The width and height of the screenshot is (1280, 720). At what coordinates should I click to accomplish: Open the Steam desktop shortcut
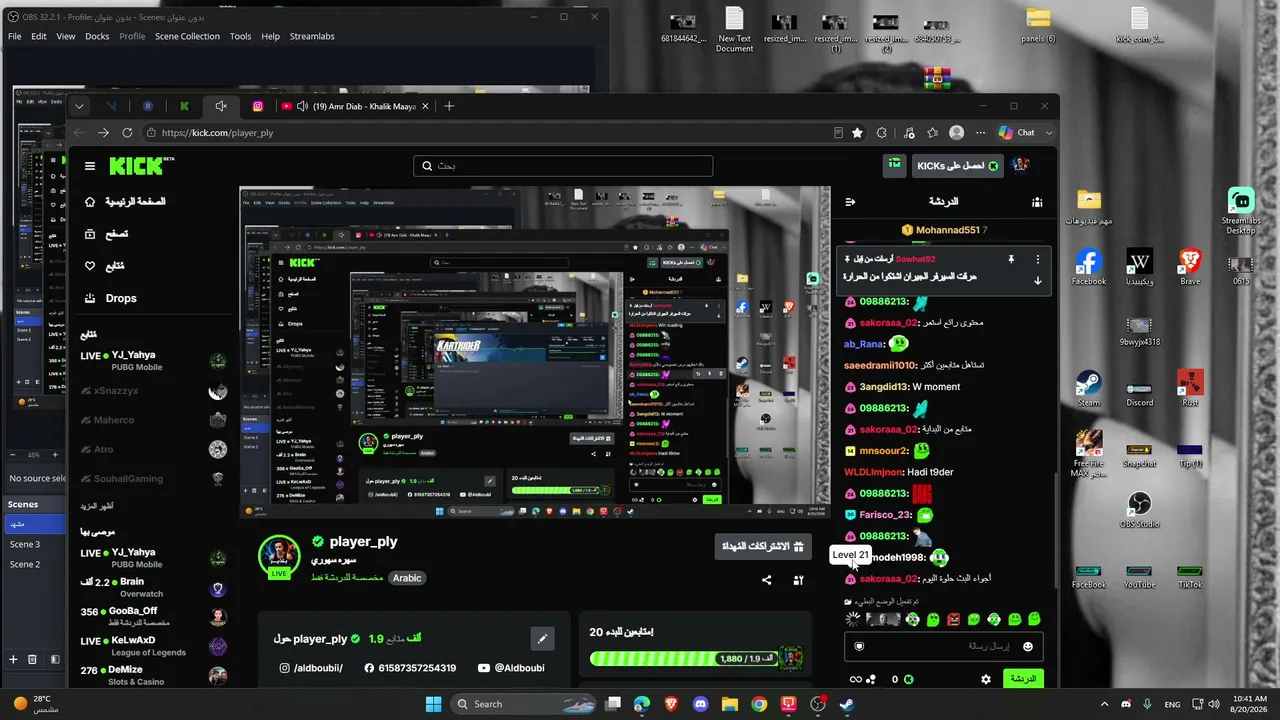[x=1089, y=389]
